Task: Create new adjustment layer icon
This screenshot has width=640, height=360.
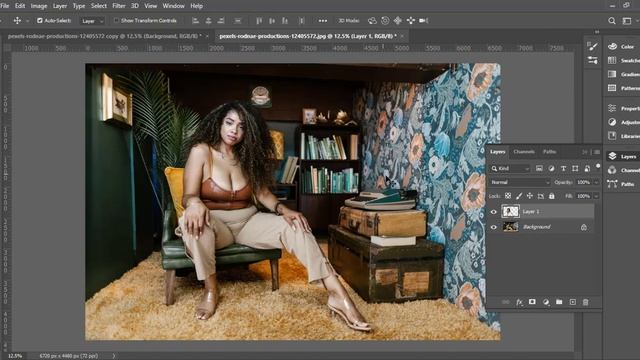Action: pyautogui.click(x=546, y=302)
